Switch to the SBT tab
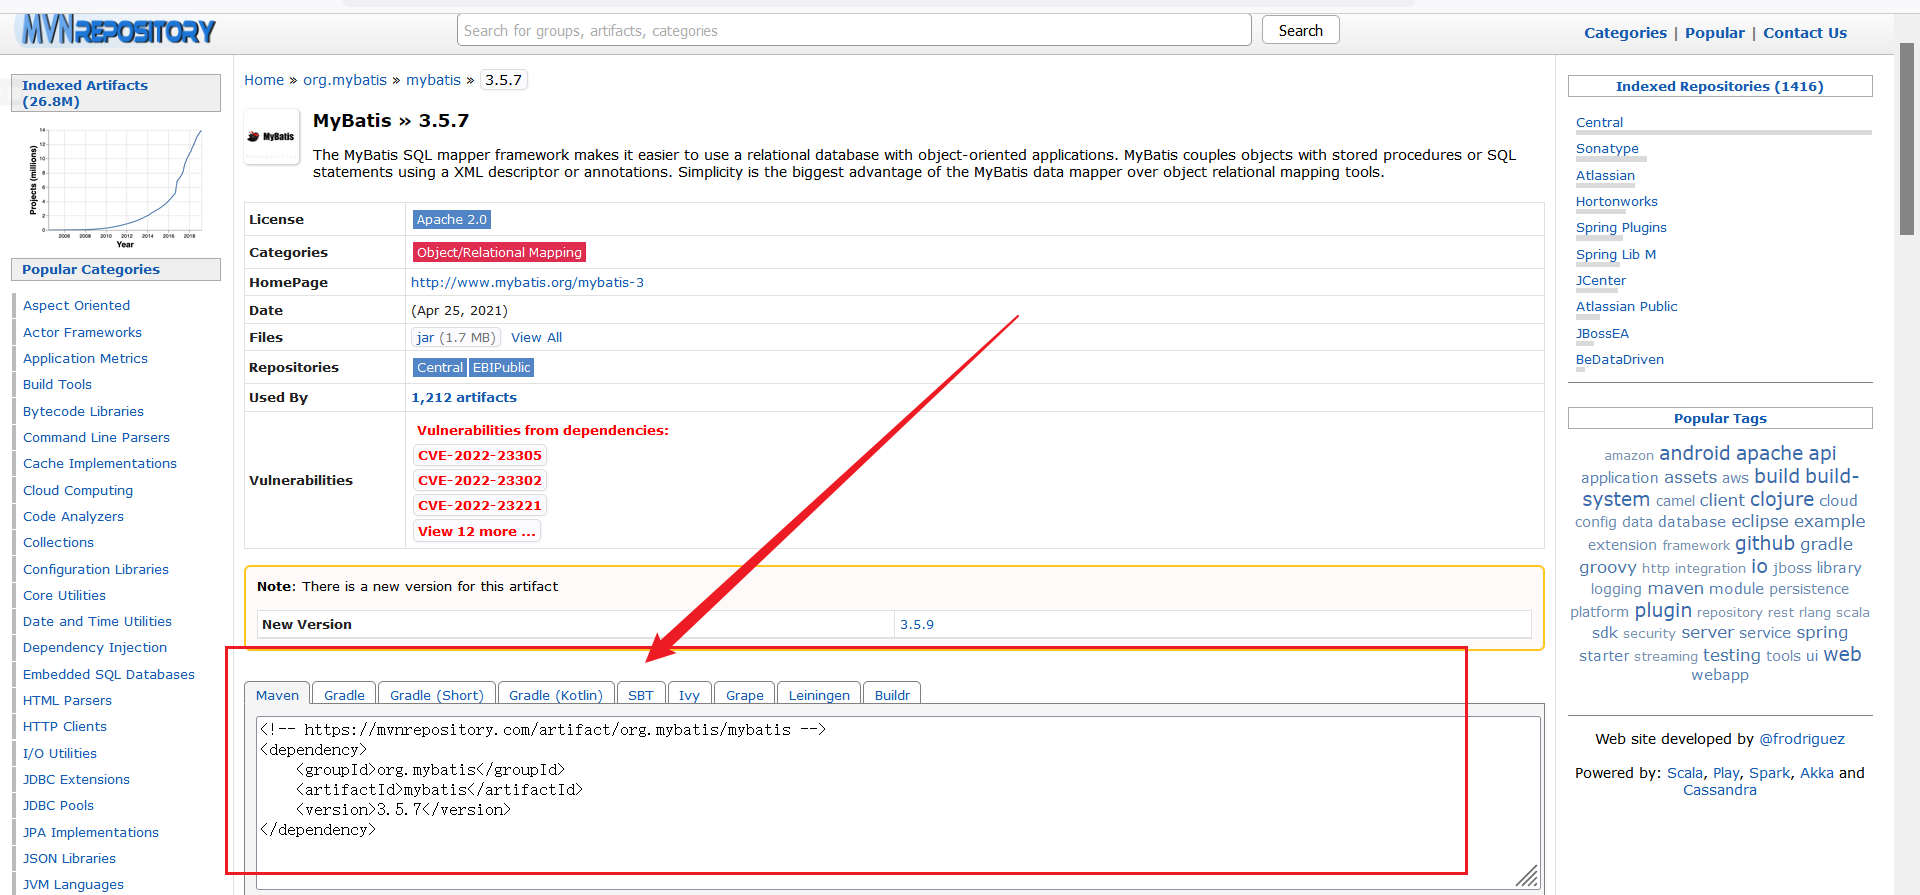Screen dimensions: 1920x895 (x=641, y=695)
